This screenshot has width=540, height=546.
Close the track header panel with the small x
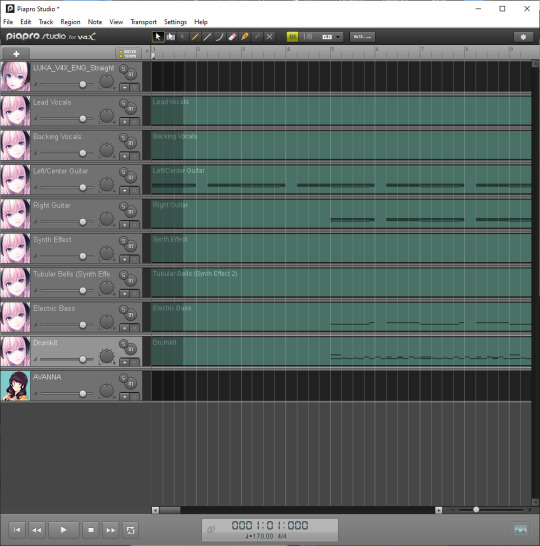point(147,51)
